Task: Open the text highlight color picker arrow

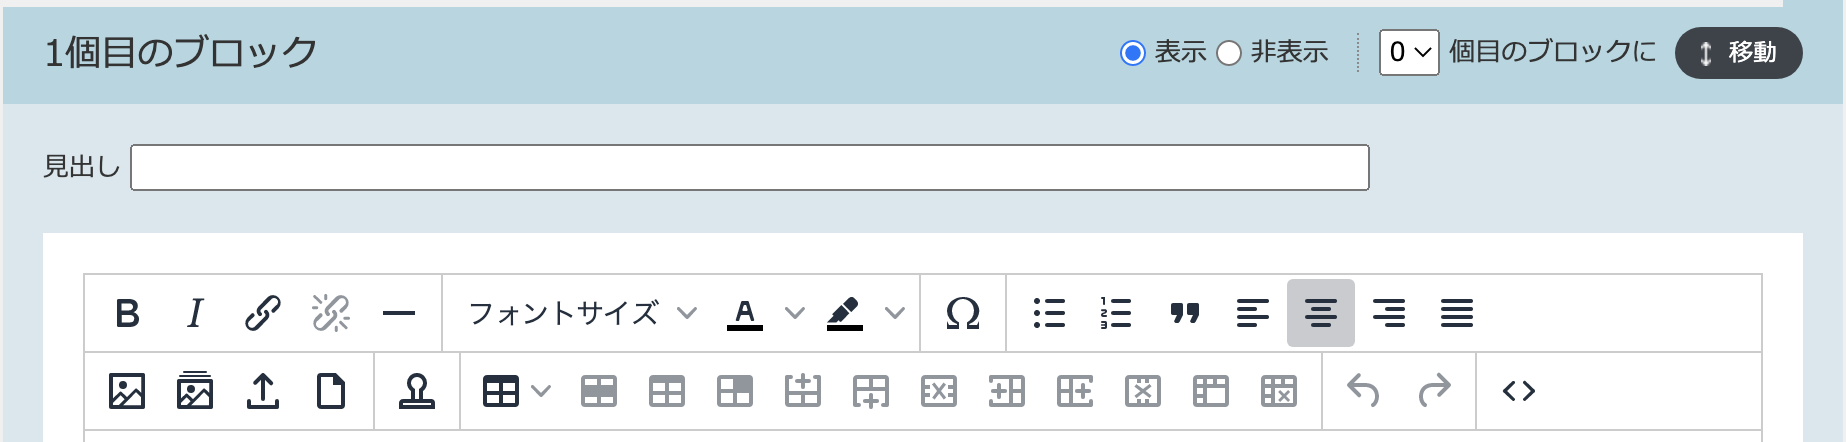Action: pos(895,314)
